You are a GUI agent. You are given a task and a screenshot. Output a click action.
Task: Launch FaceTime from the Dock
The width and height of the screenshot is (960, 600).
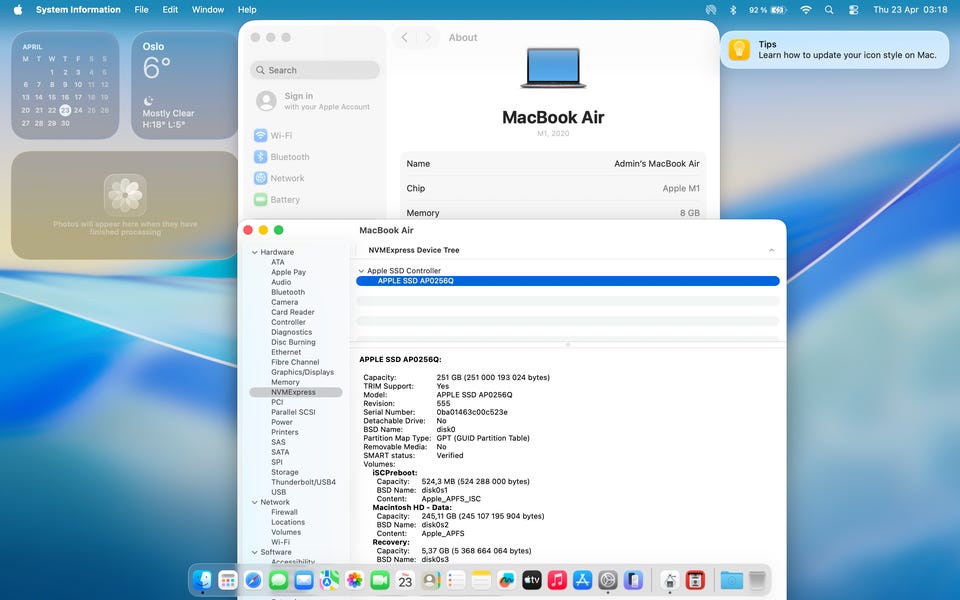pos(380,579)
